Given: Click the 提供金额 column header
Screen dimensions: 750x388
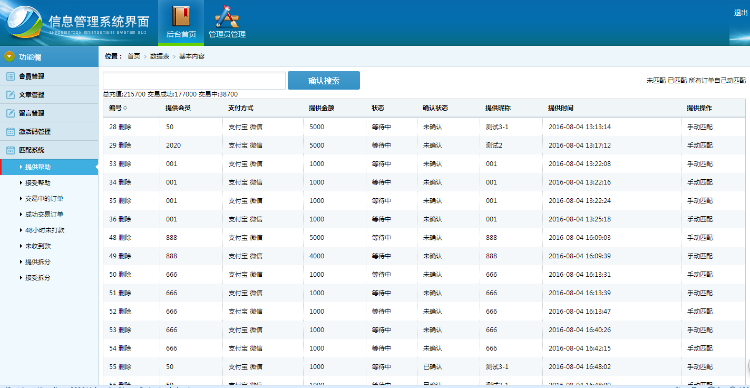Looking at the screenshot, I should click(321, 109).
